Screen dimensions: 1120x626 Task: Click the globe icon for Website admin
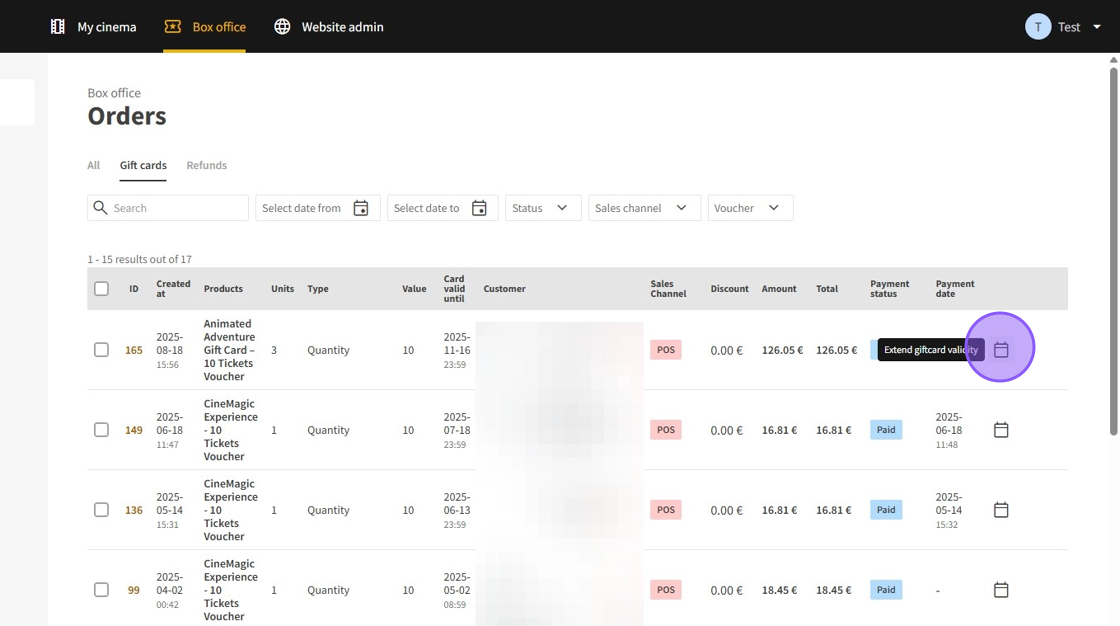282,27
